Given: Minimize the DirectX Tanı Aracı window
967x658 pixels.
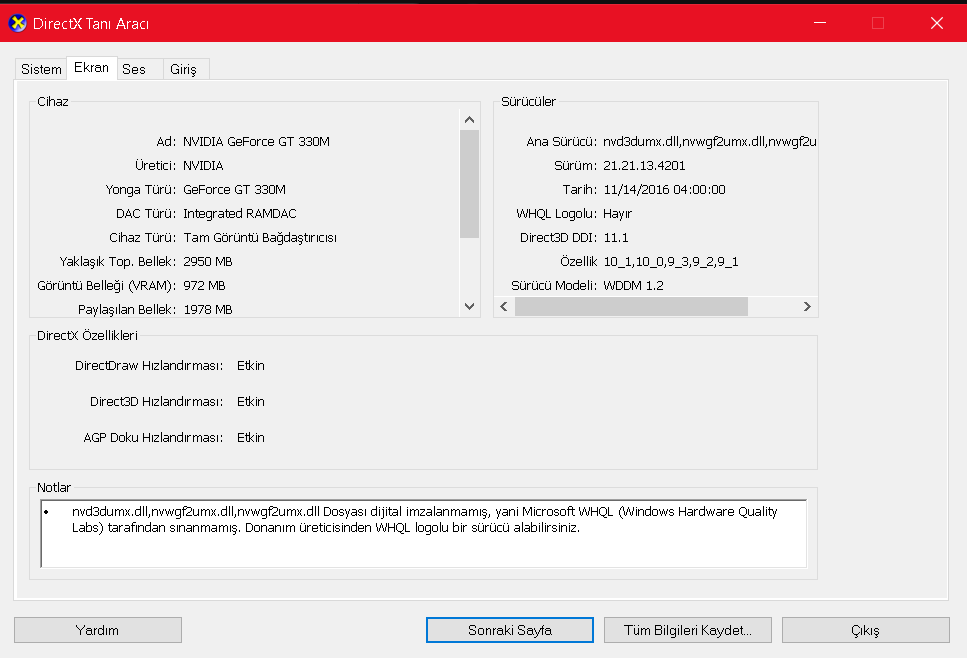Looking at the screenshot, I should click(x=820, y=23).
